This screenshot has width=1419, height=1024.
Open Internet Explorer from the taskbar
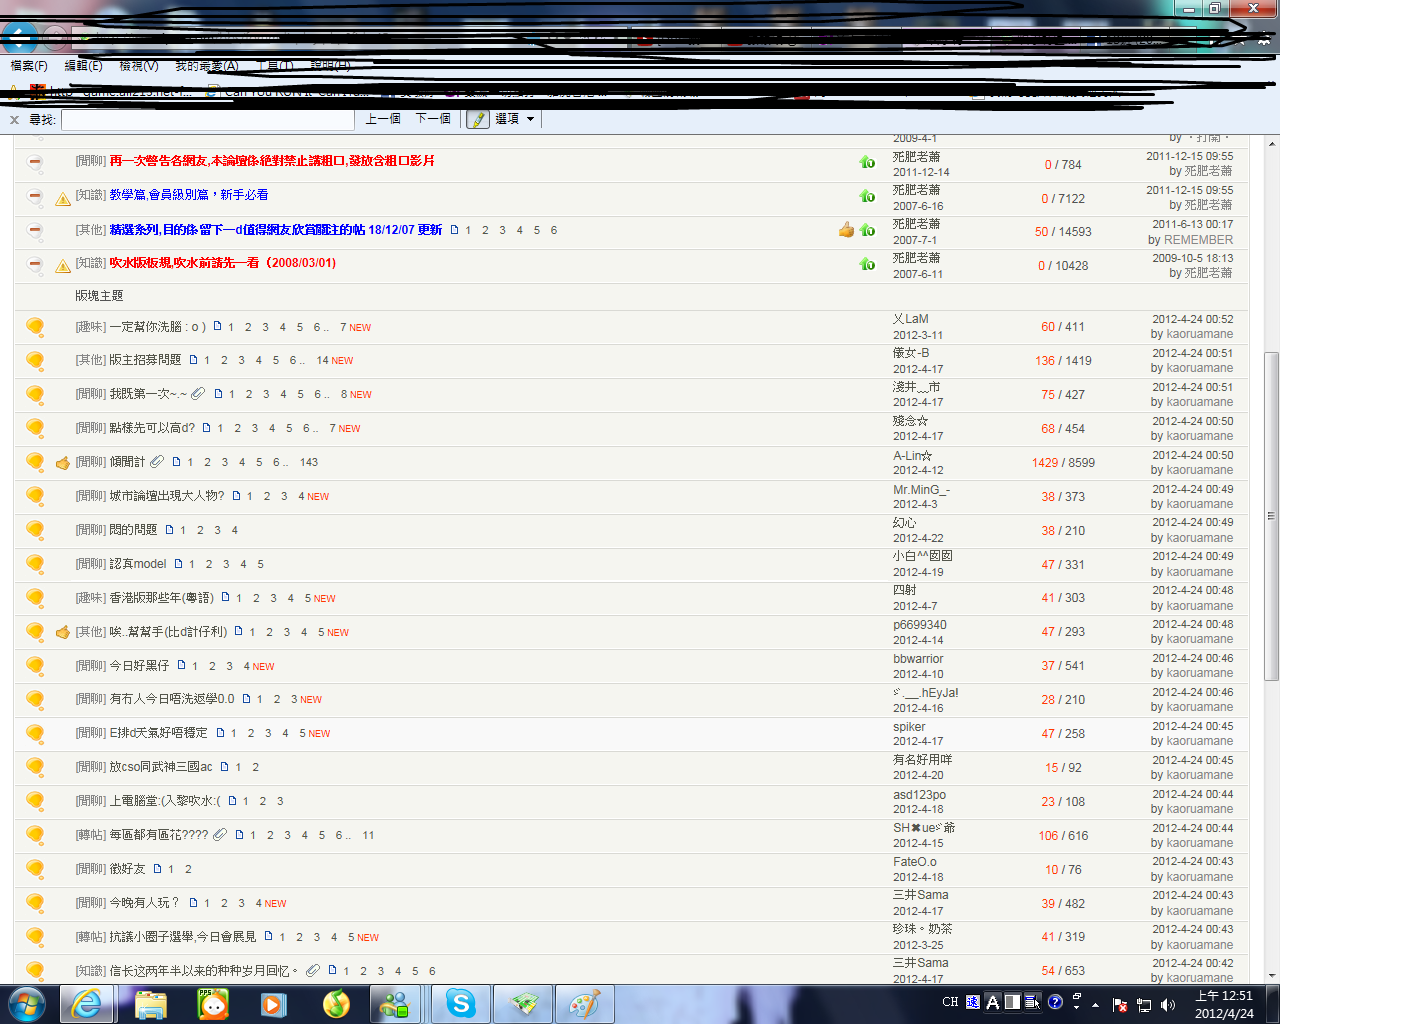coord(87,1003)
